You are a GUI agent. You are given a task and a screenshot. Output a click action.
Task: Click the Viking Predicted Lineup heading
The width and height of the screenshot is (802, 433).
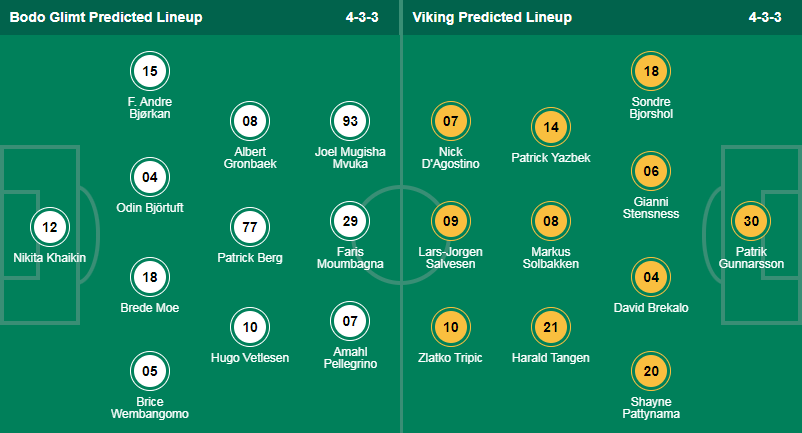[492, 17]
